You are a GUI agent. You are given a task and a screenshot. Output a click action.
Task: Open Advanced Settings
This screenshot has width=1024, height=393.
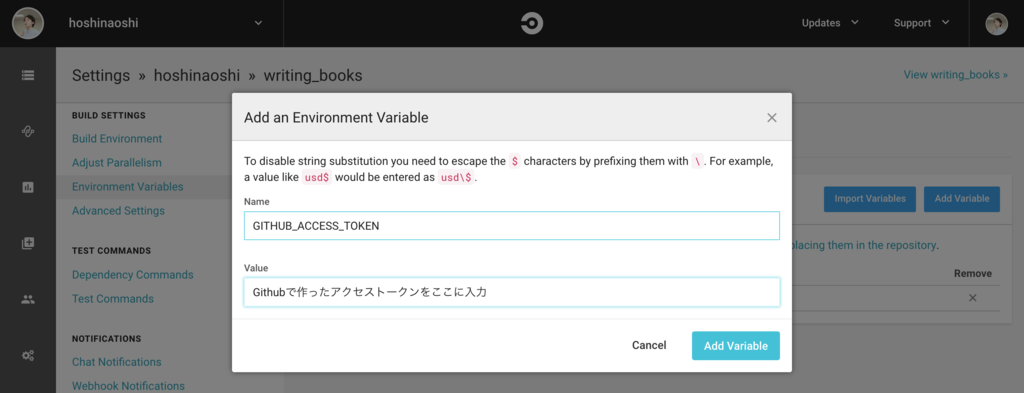118,211
